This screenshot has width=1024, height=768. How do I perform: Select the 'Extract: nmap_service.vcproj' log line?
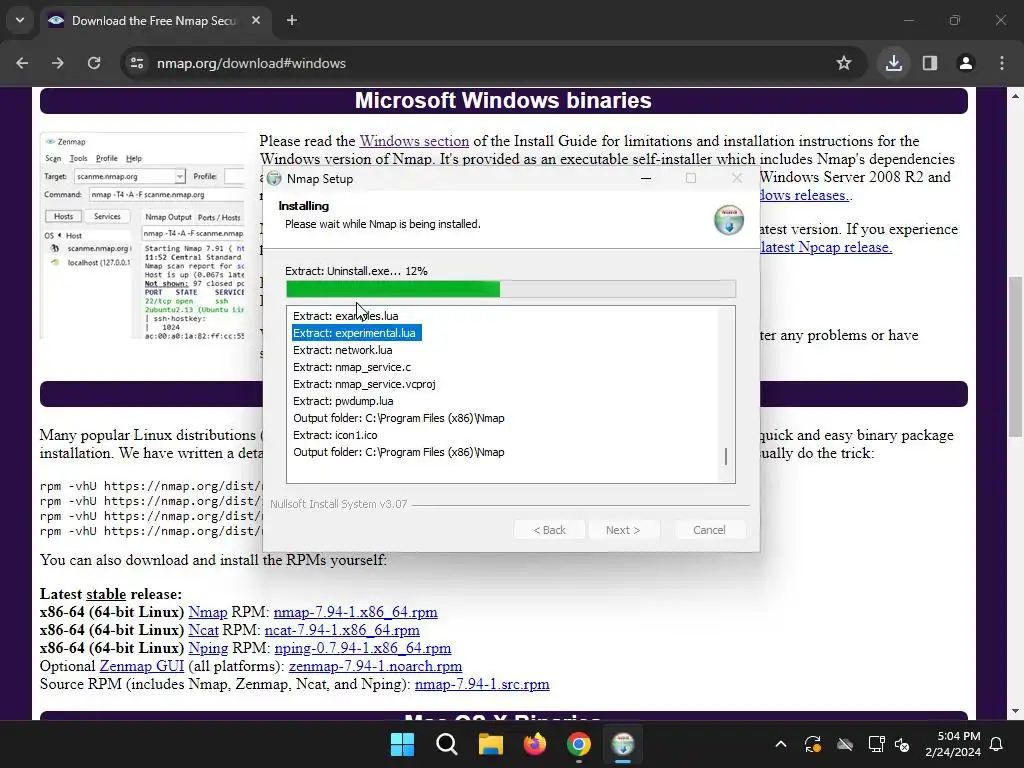(364, 384)
